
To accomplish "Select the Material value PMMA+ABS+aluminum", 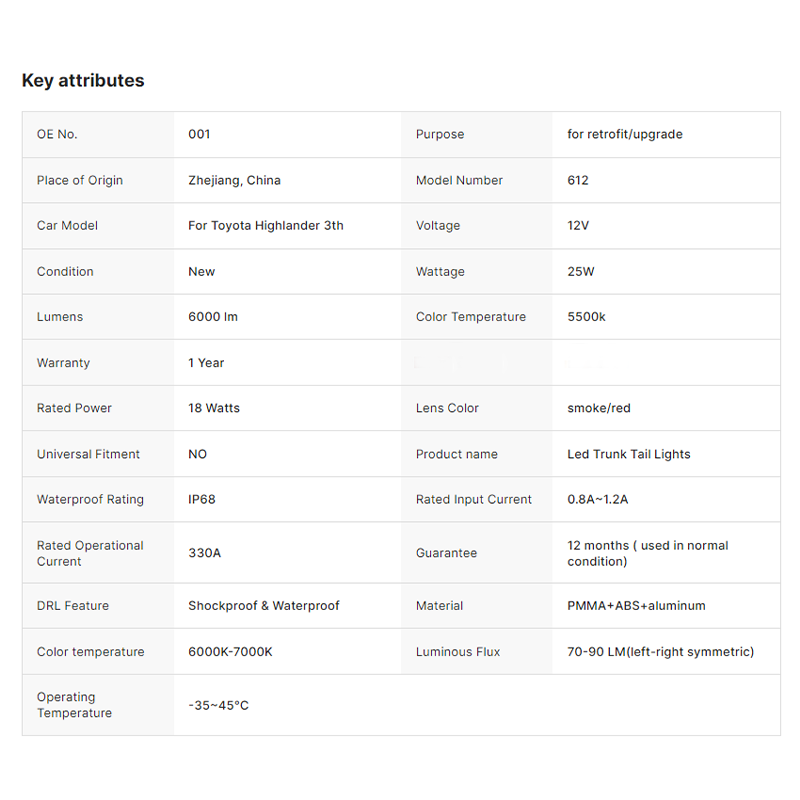I will 636,606.
